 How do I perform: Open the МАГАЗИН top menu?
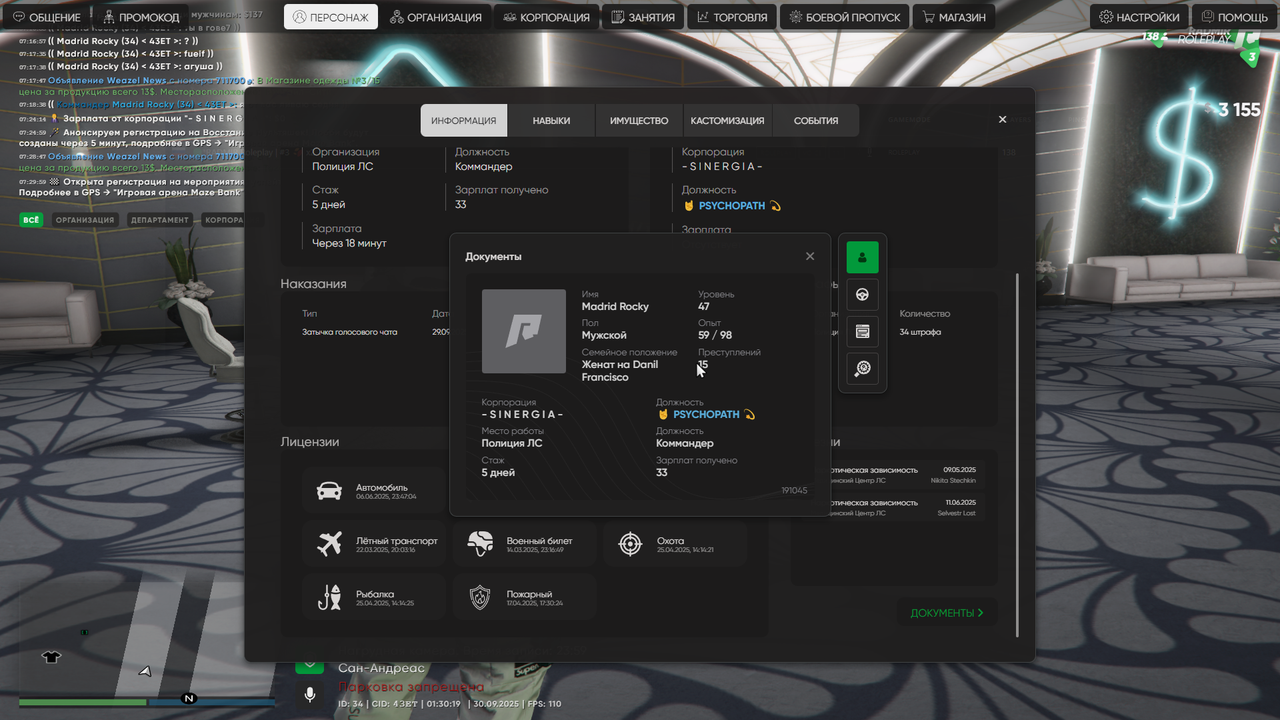[x=954, y=17]
